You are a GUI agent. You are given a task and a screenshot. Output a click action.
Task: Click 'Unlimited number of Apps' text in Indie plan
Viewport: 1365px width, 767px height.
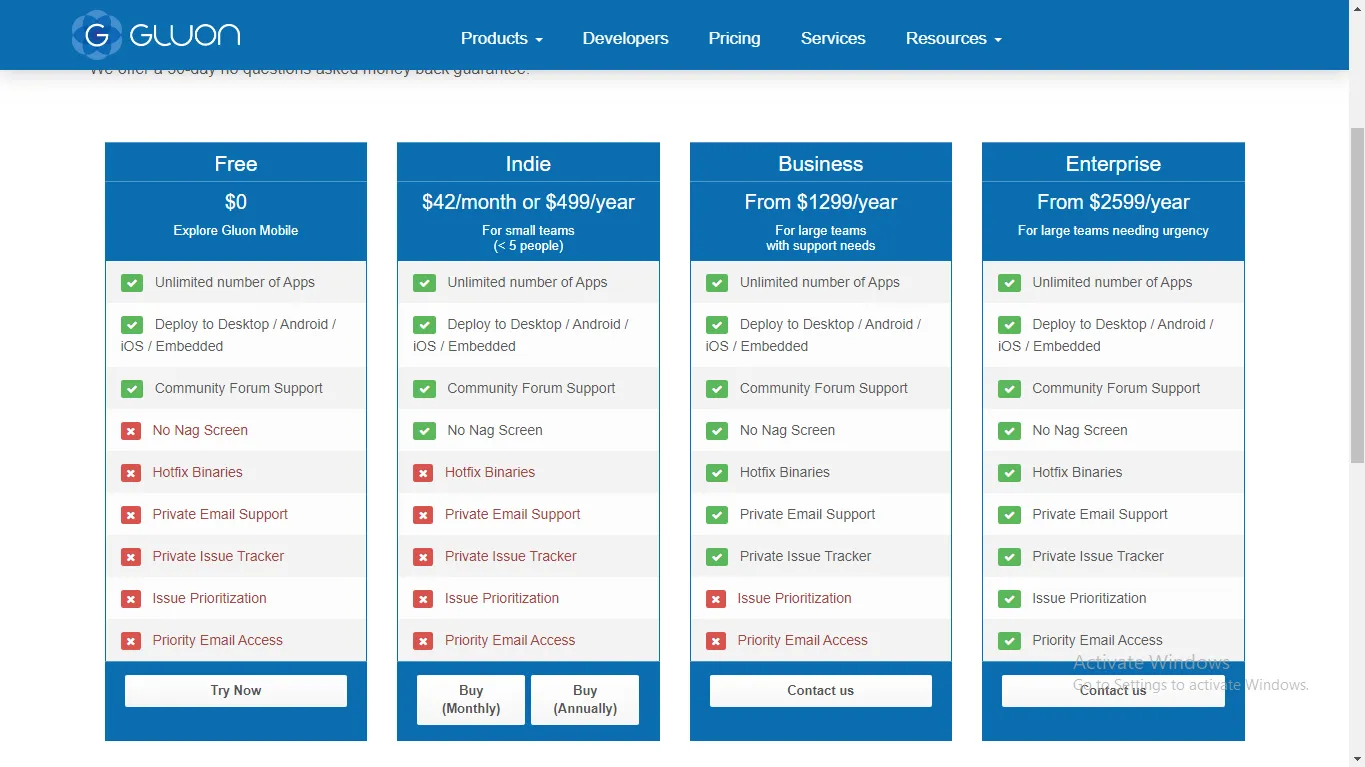[x=527, y=283]
